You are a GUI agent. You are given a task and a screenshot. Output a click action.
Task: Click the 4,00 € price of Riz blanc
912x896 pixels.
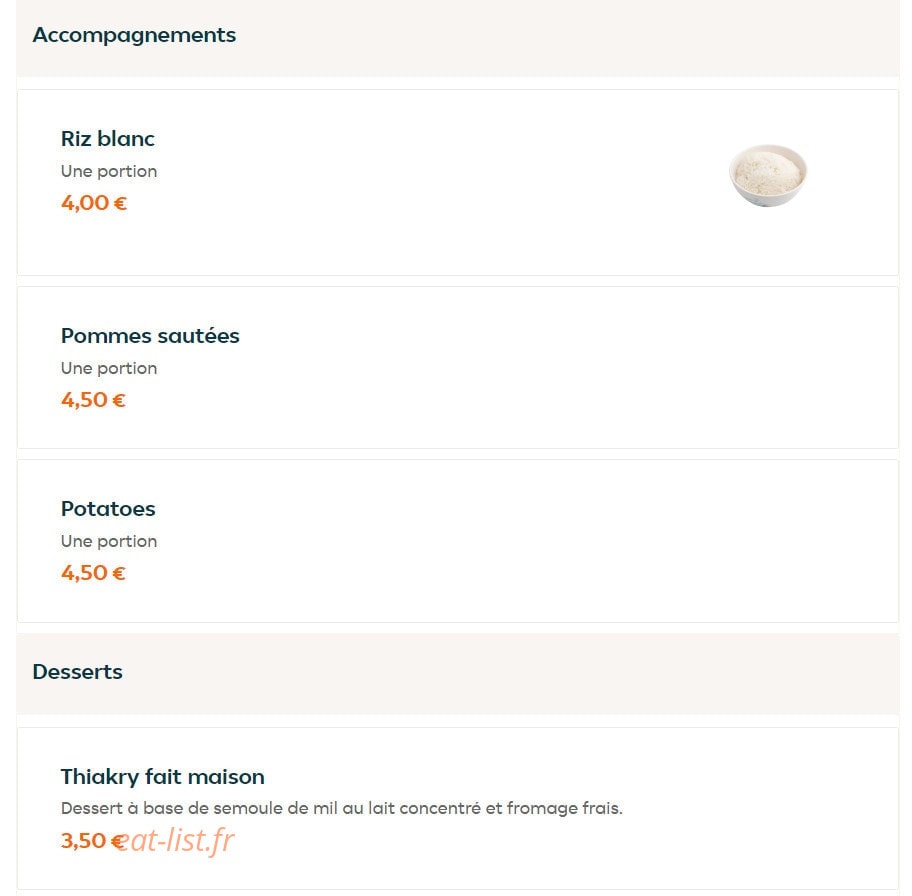(94, 203)
